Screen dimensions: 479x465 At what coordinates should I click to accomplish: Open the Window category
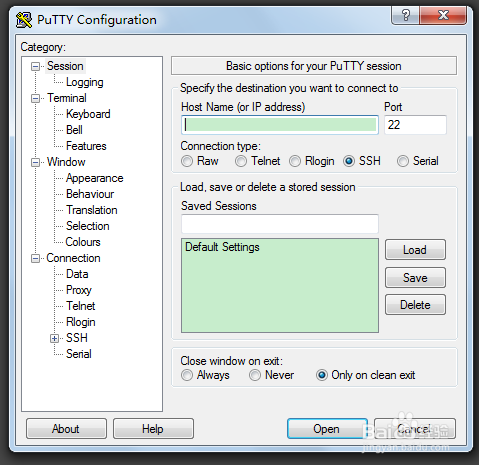tap(66, 162)
